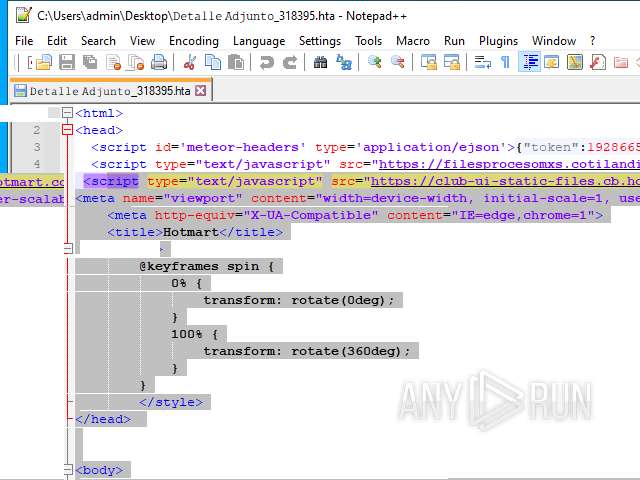Click the </head> closing tag

click(103, 419)
